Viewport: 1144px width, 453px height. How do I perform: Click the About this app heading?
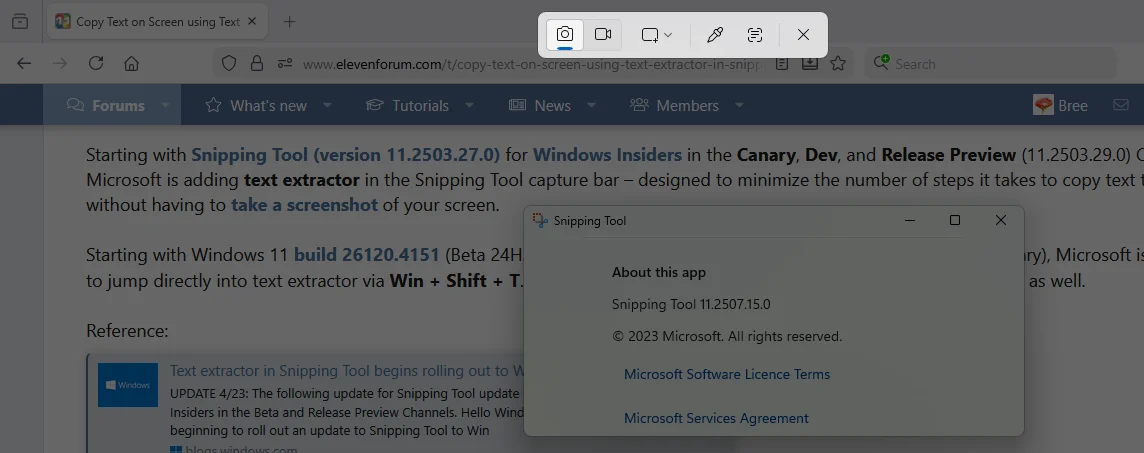pyautogui.click(x=659, y=272)
